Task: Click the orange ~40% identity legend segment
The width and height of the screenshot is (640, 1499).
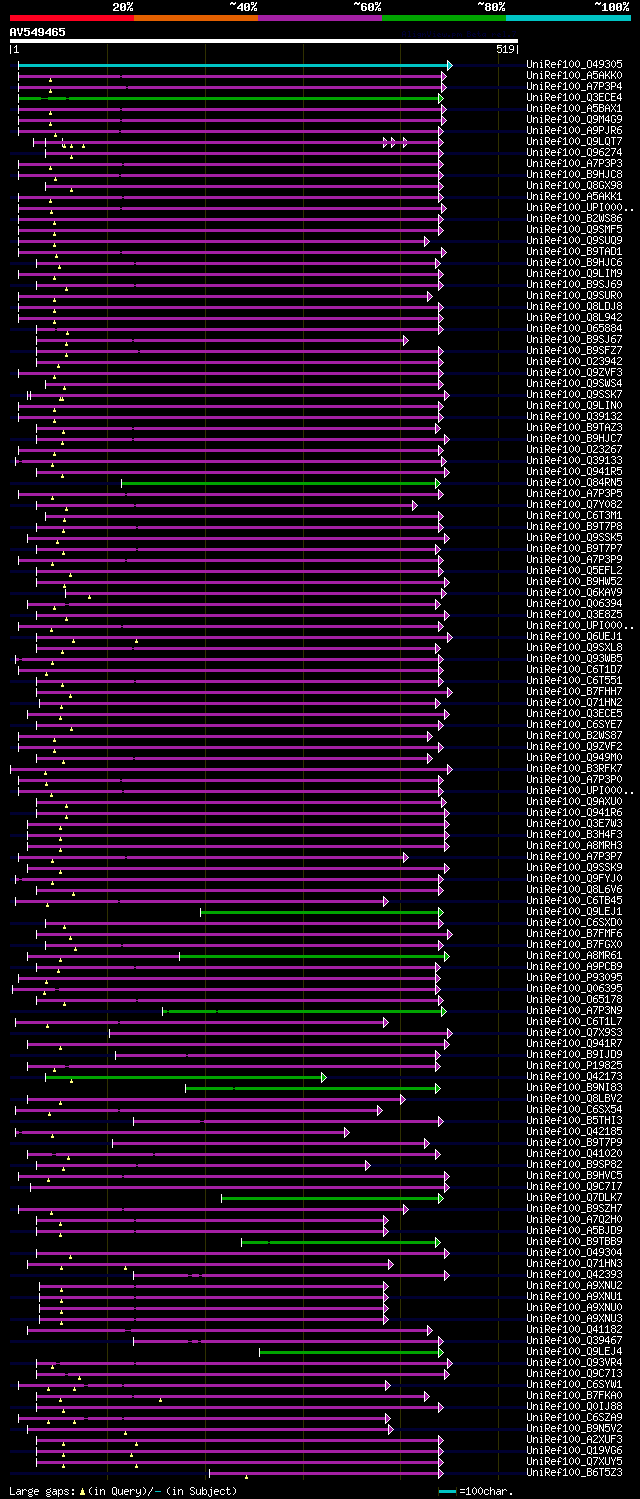Action: (x=196, y=17)
